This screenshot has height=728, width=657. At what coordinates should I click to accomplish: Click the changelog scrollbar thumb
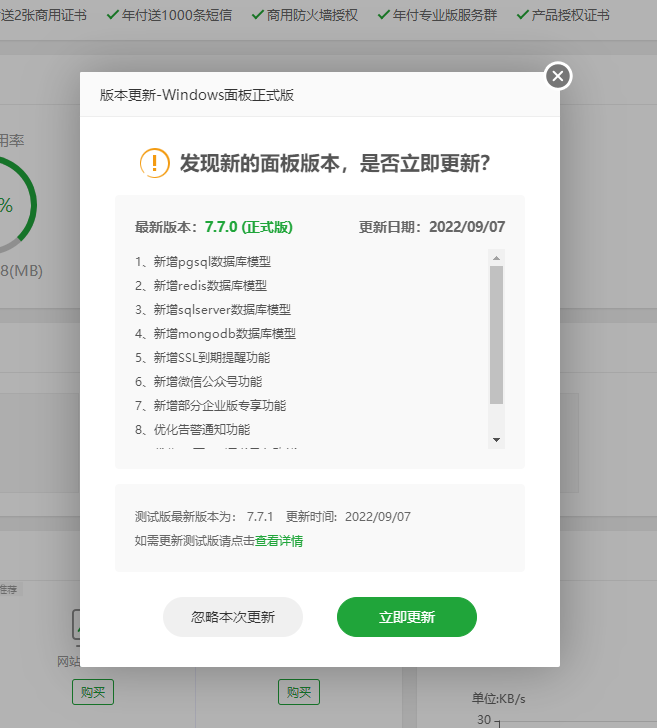pyautogui.click(x=496, y=335)
